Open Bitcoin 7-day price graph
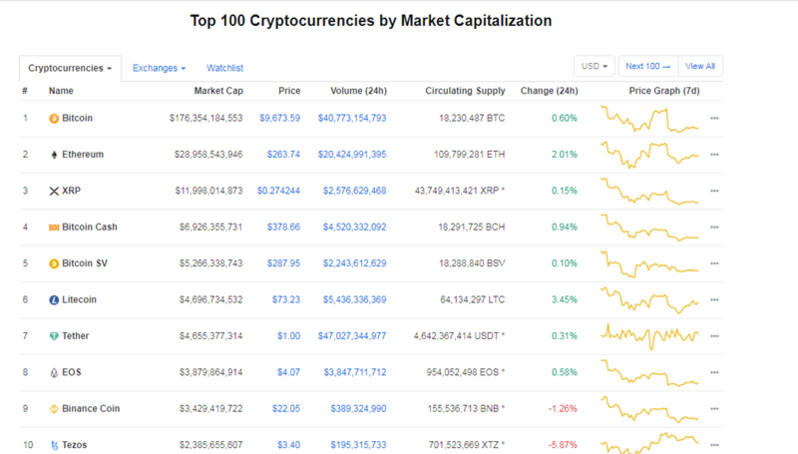The image size is (798, 454). click(x=650, y=118)
